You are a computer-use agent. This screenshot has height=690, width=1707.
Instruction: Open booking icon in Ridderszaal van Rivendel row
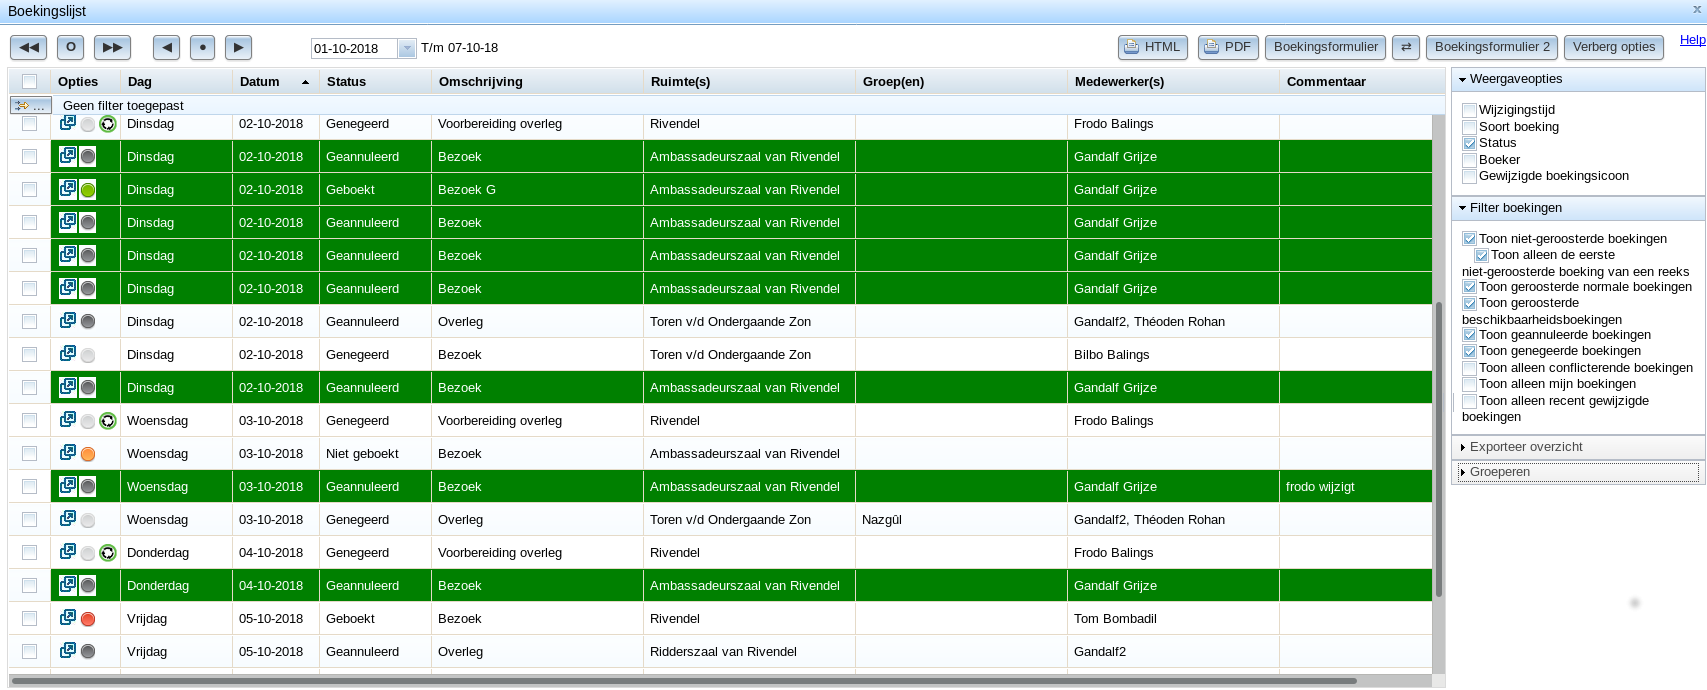(x=68, y=651)
